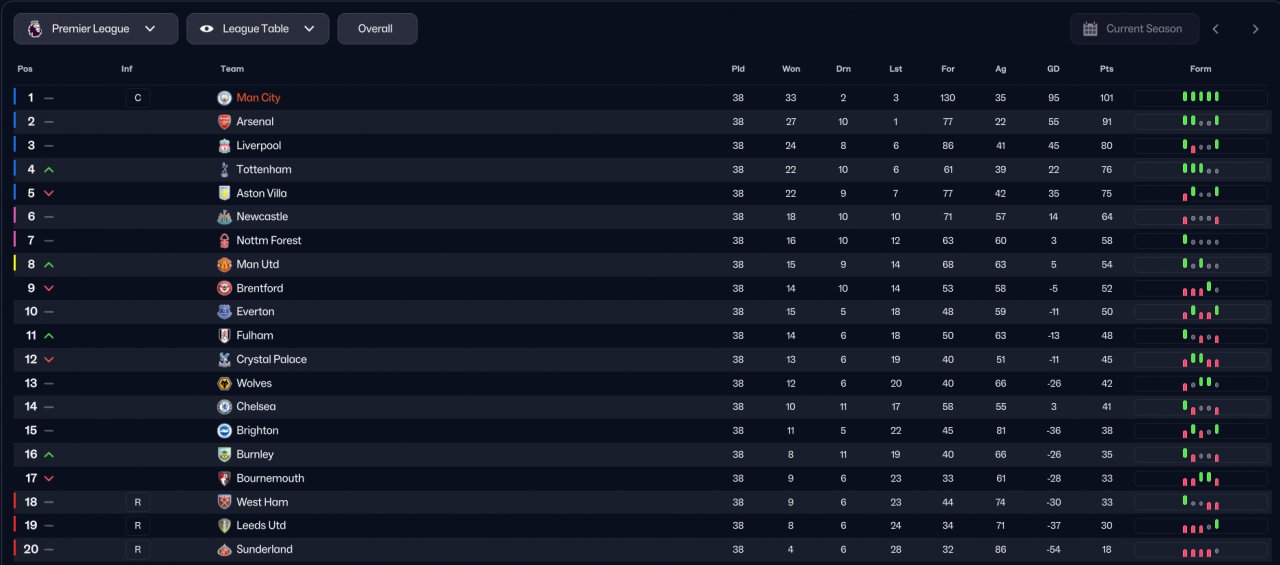Click the Overall filter button
This screenshot has height=565, width=1280.
[x=377, y=29]
